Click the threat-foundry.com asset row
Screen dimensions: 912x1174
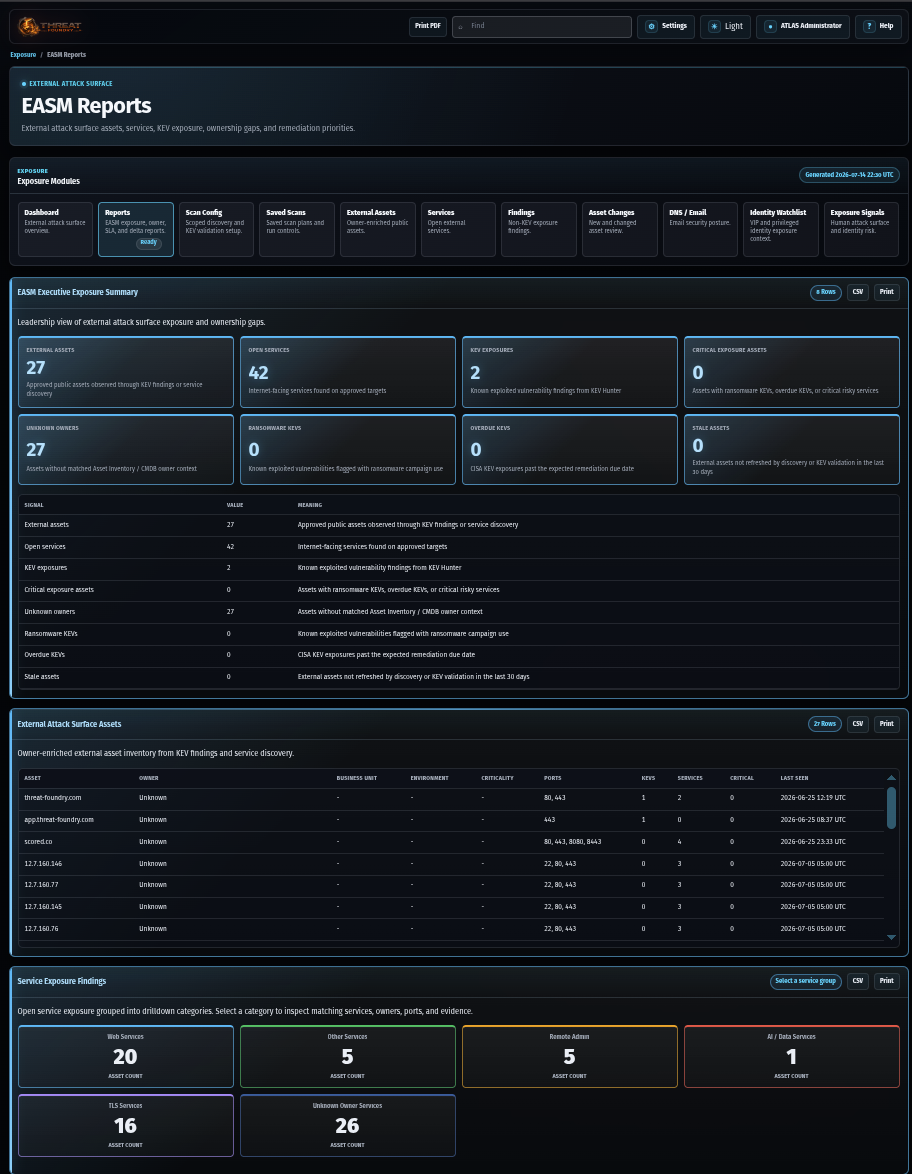[x=451, y=798]
